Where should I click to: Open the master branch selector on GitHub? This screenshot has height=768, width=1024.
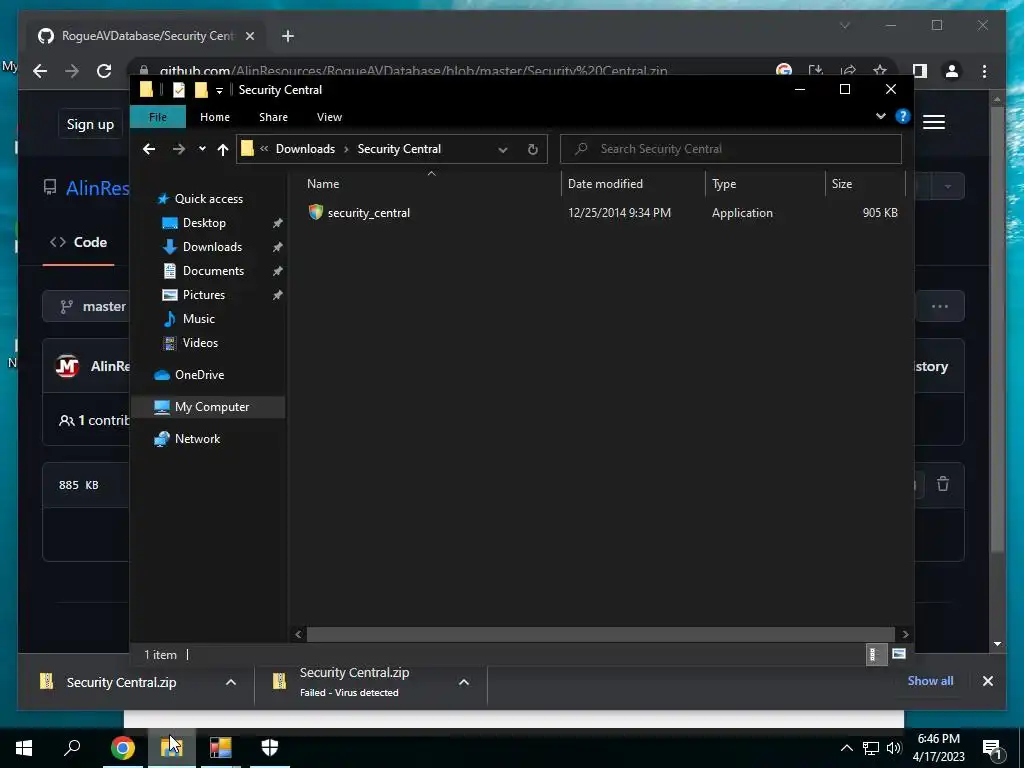[x=86, y=306]
